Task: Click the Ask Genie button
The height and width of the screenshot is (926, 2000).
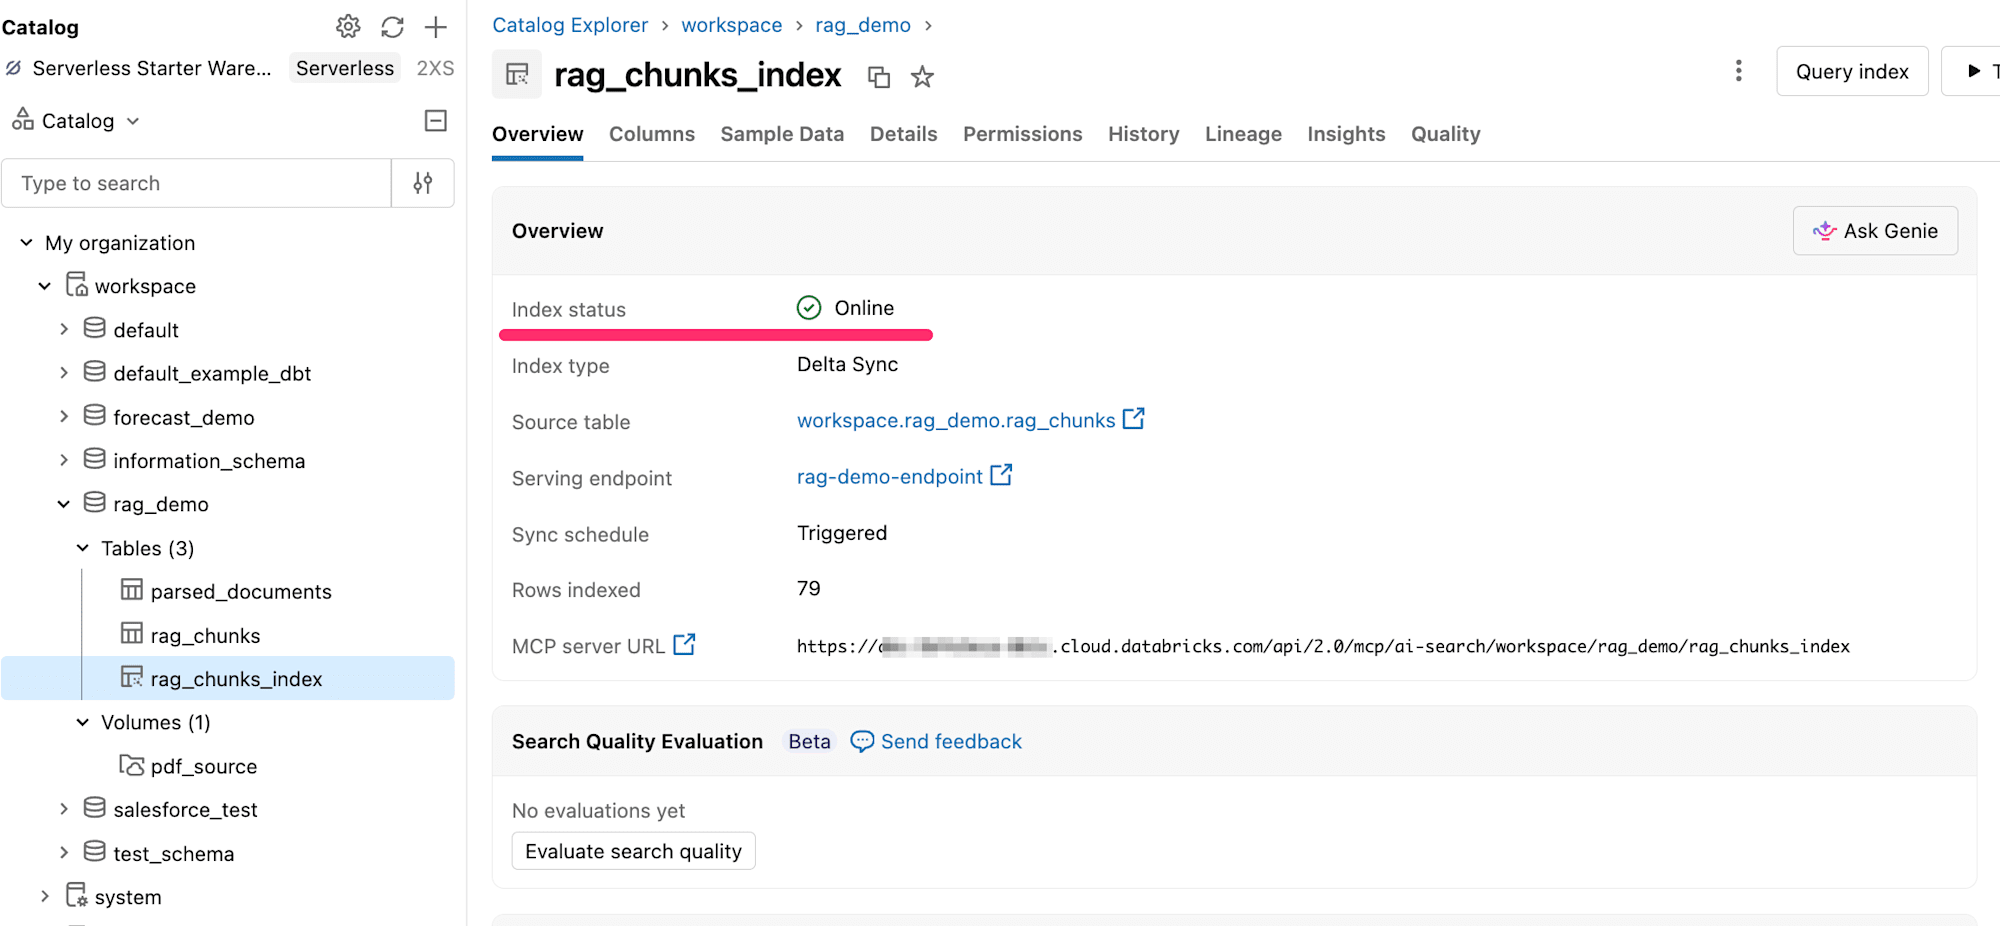Action: pos(1875,231)
